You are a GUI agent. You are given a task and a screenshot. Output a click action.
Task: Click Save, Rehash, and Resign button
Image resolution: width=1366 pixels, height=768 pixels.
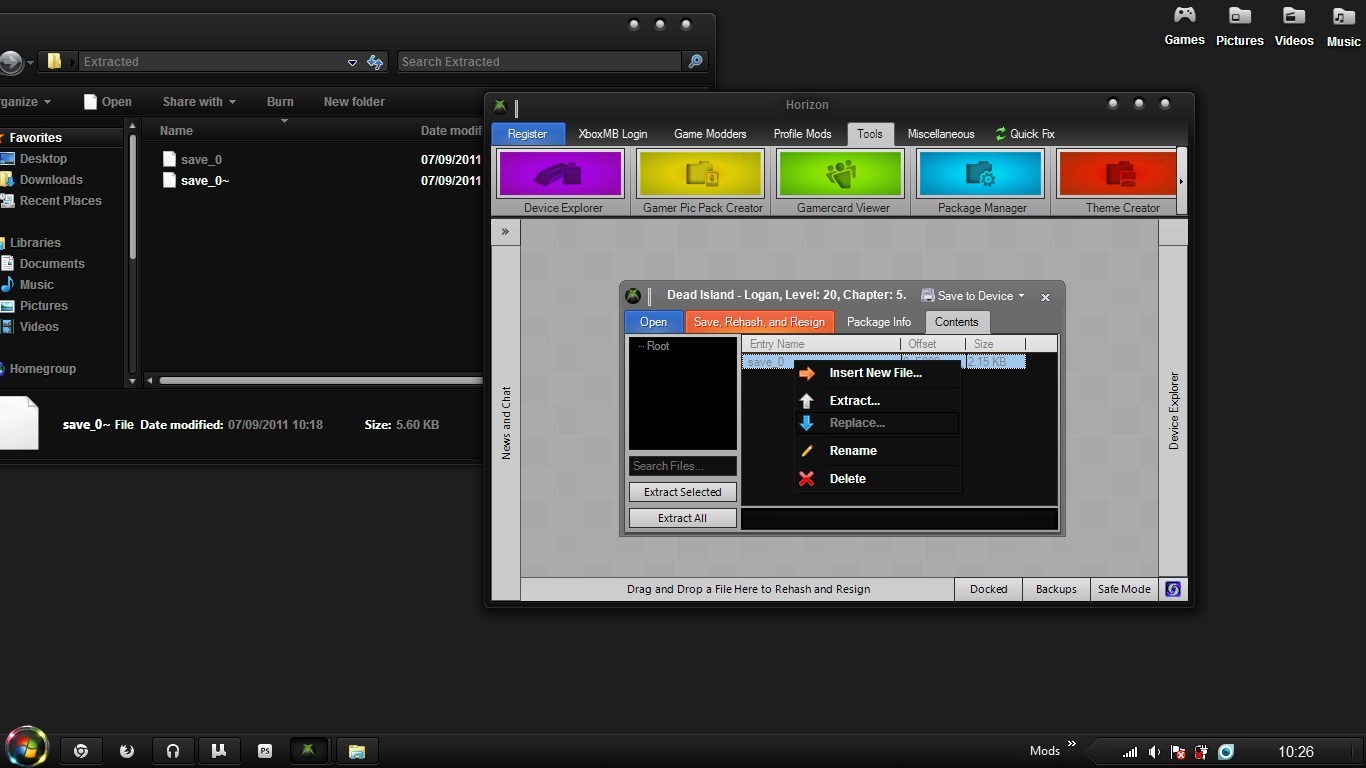[x=759, y=322]
